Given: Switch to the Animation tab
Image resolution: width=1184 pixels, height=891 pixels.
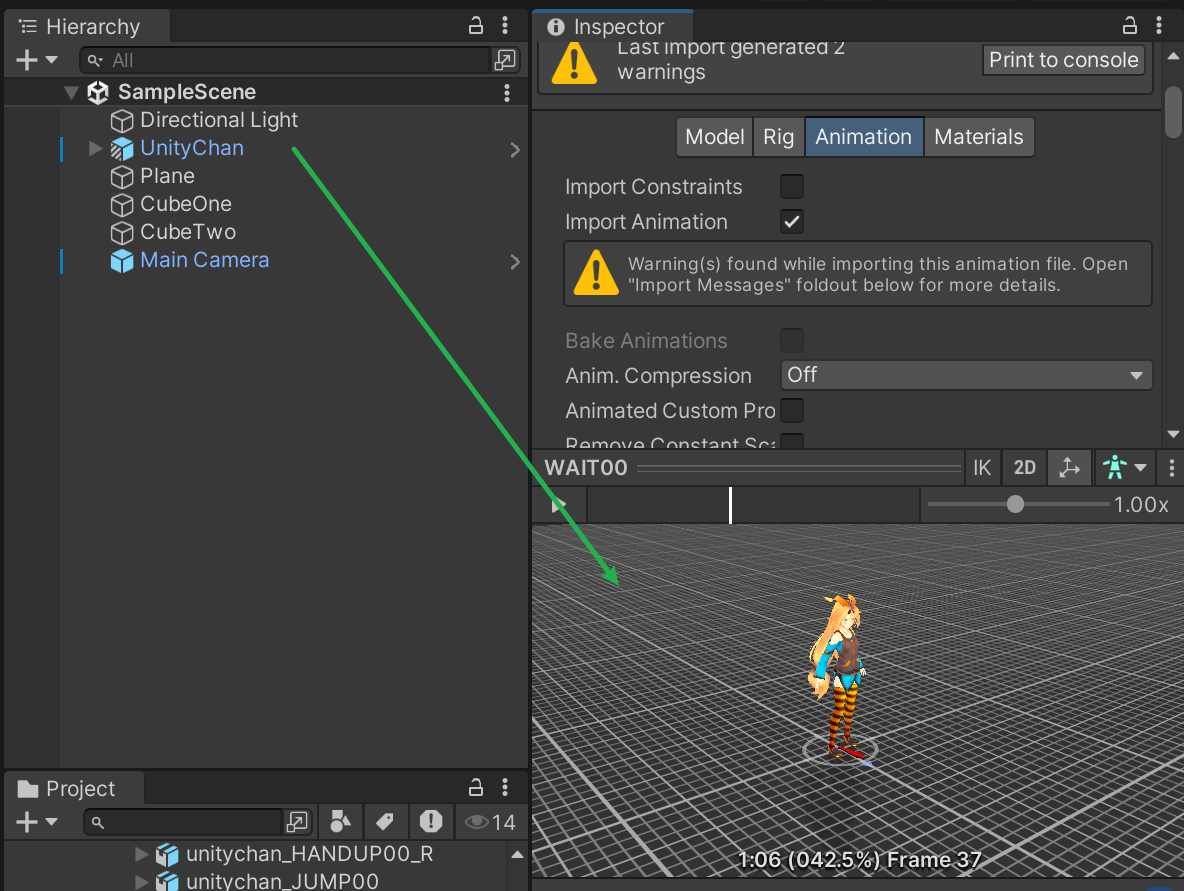Looking at the screenshot, I should click(x=864, y=137).
